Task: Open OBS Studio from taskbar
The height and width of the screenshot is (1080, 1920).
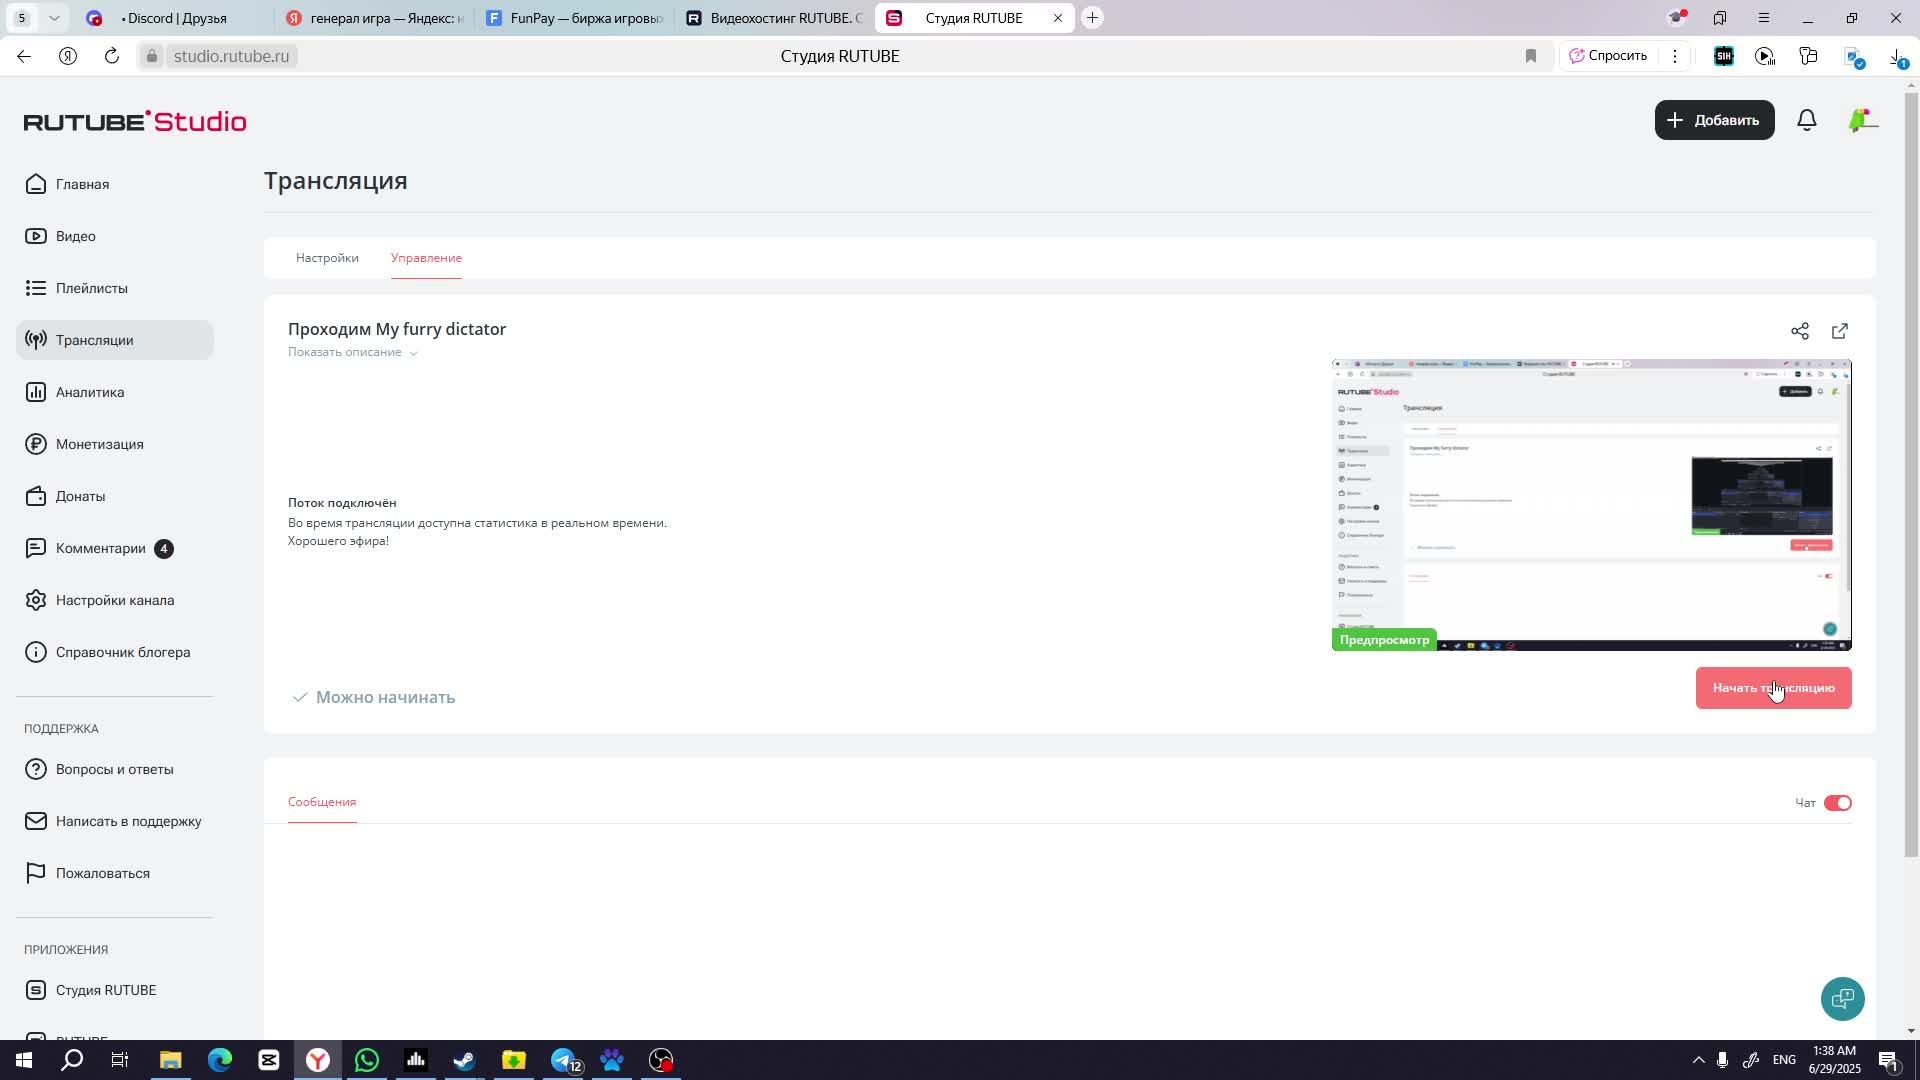Action: [x=662, y=1060]
